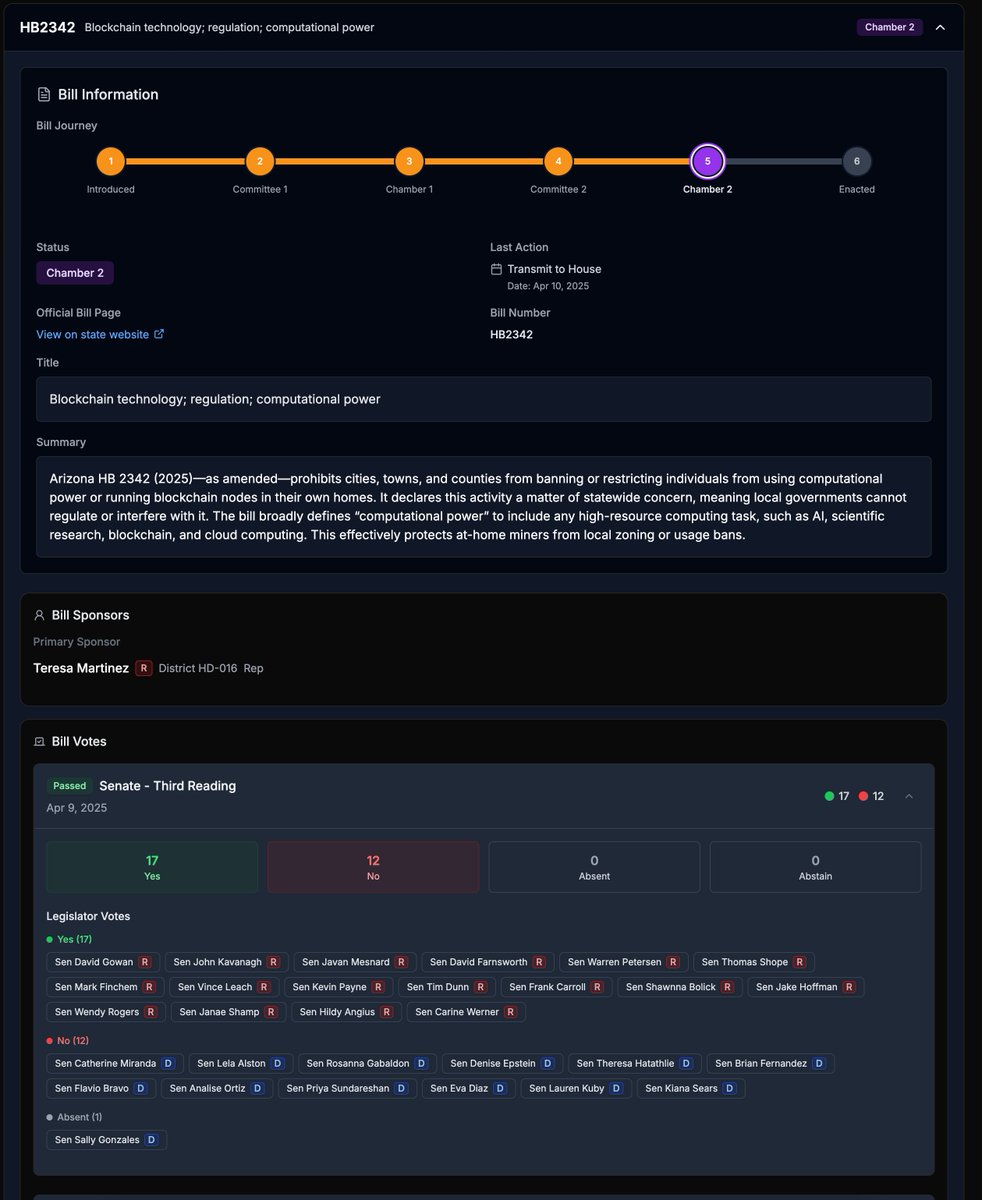This screenshot has width=982, height=1200.
Task: Click the Sen David Gowan vote chip
Action: 102,961
